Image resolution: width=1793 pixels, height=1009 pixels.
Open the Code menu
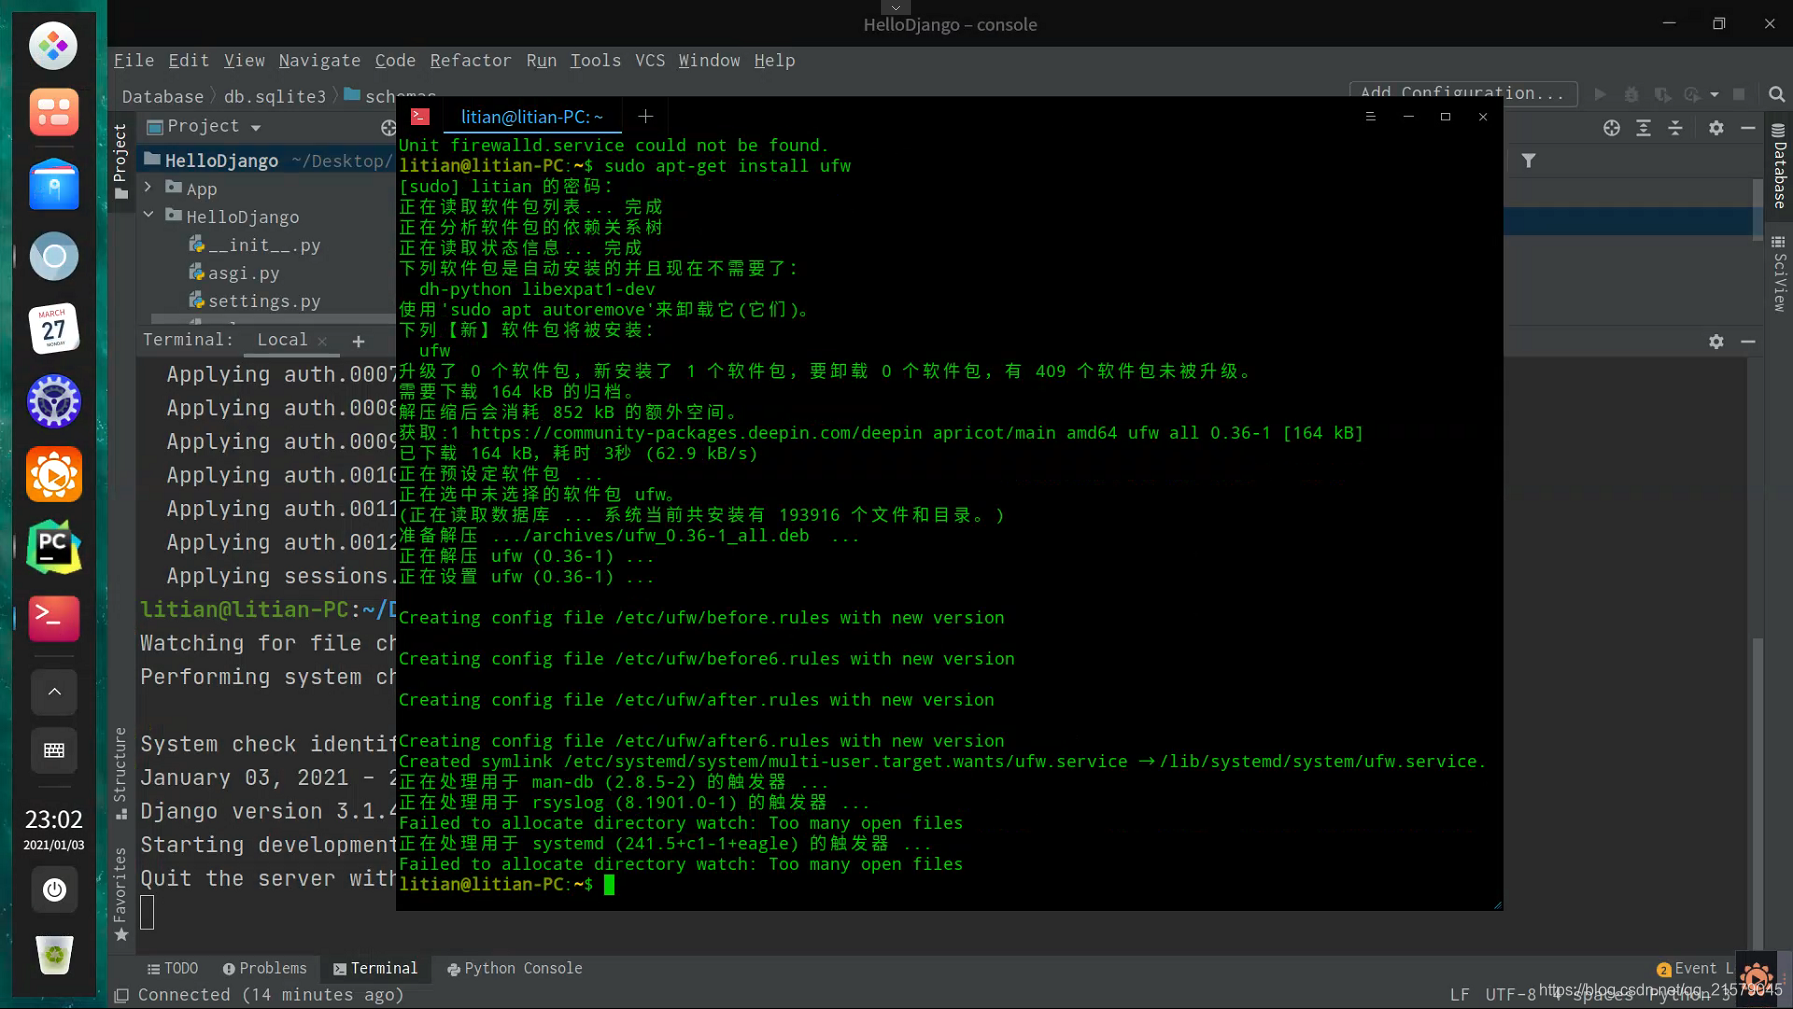[395, 60]
